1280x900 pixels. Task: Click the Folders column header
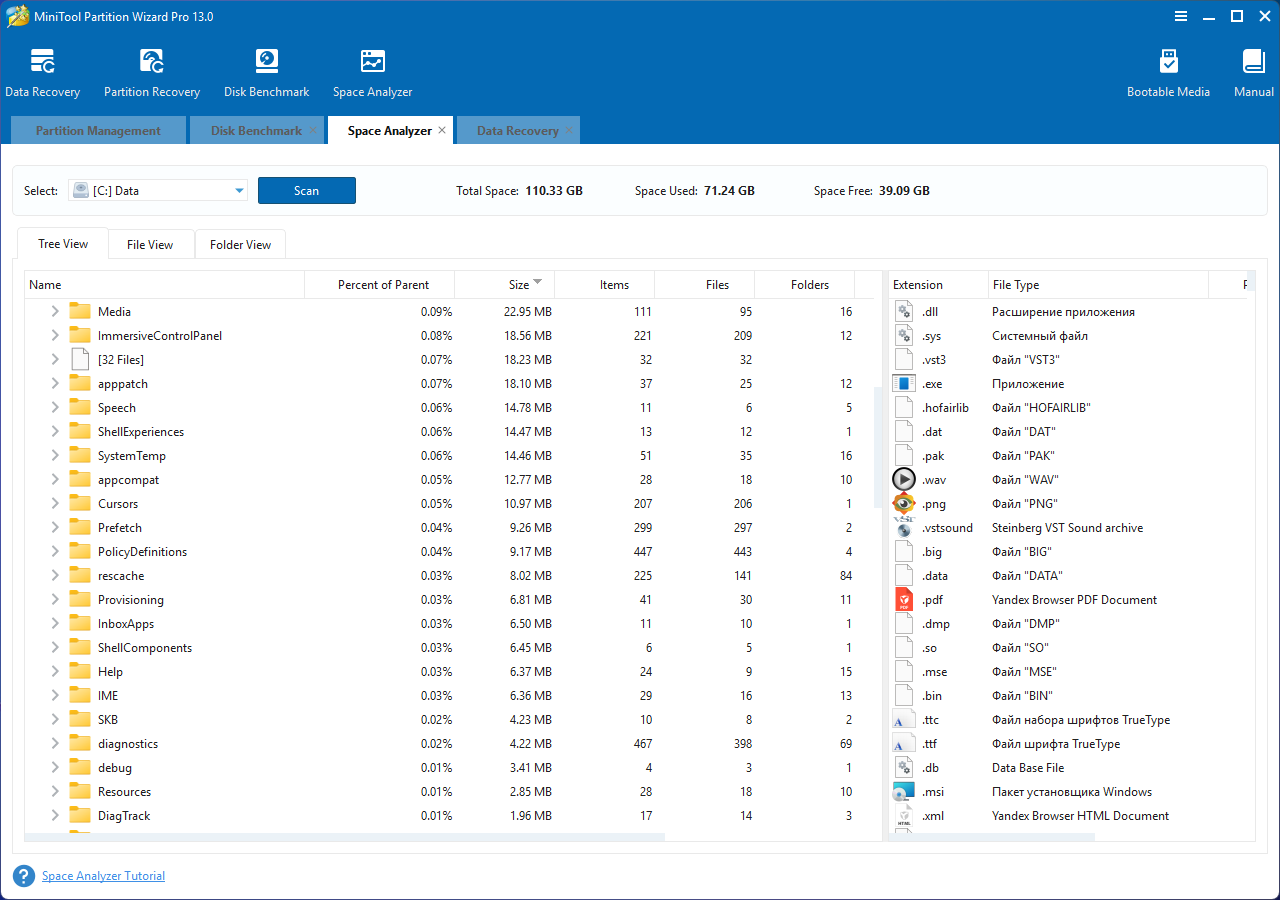tap(805, 285)
